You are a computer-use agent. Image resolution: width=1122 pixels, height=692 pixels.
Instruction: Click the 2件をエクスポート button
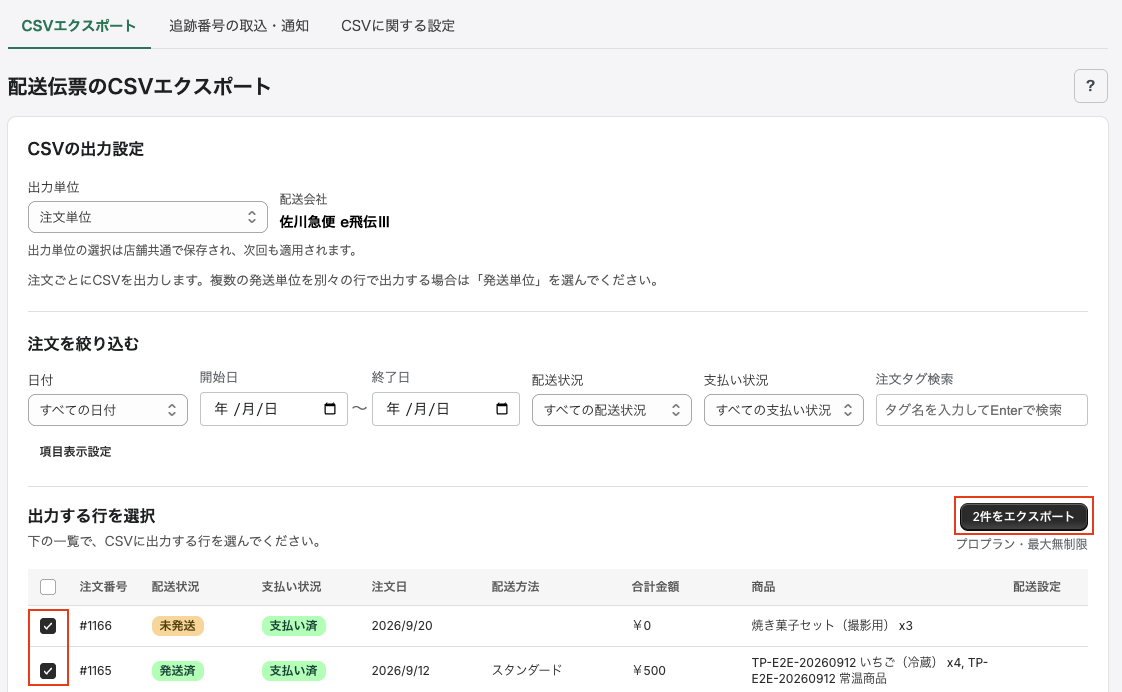pos(1023,517)
